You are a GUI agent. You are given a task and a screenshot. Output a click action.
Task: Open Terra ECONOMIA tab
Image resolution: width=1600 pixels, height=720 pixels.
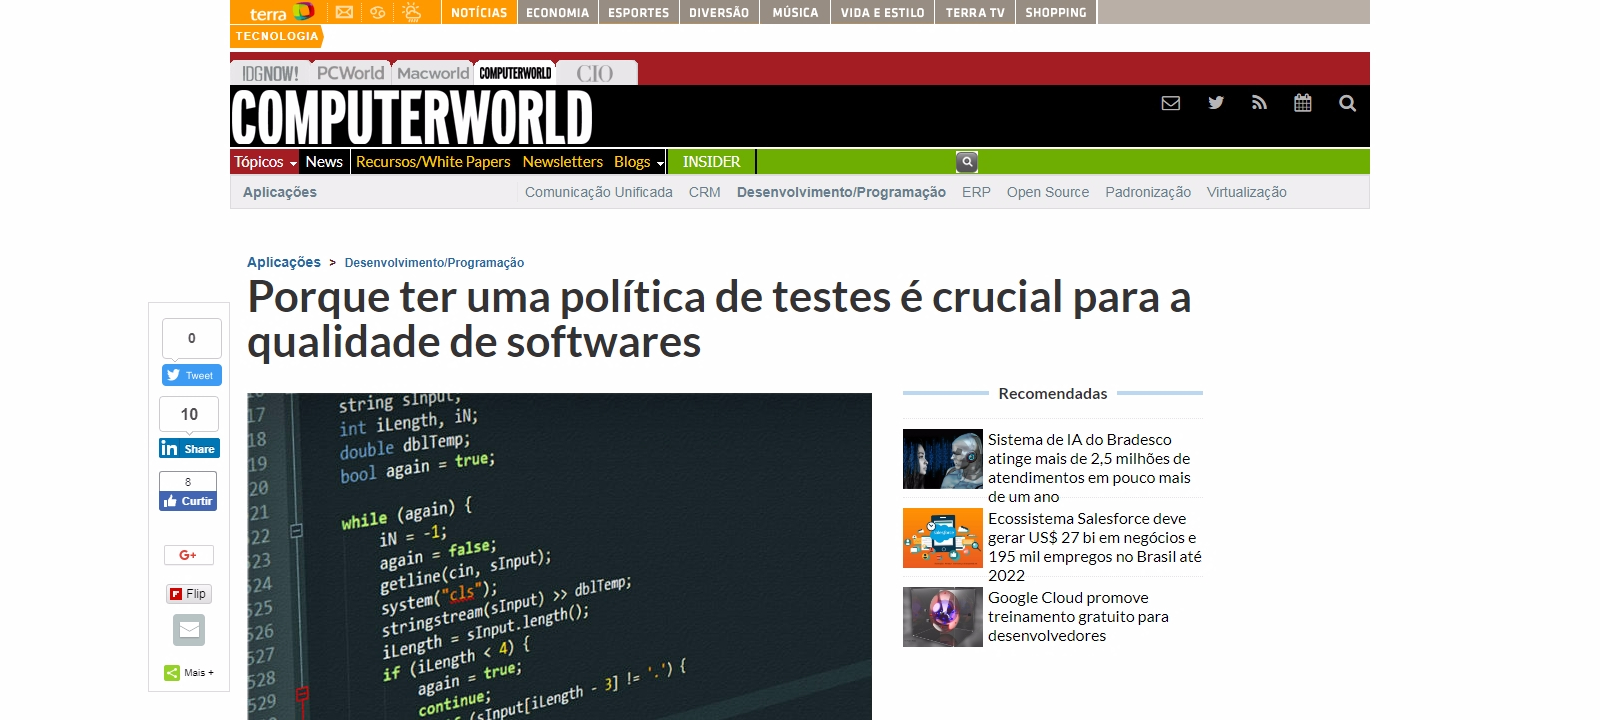tap(557, 12)
